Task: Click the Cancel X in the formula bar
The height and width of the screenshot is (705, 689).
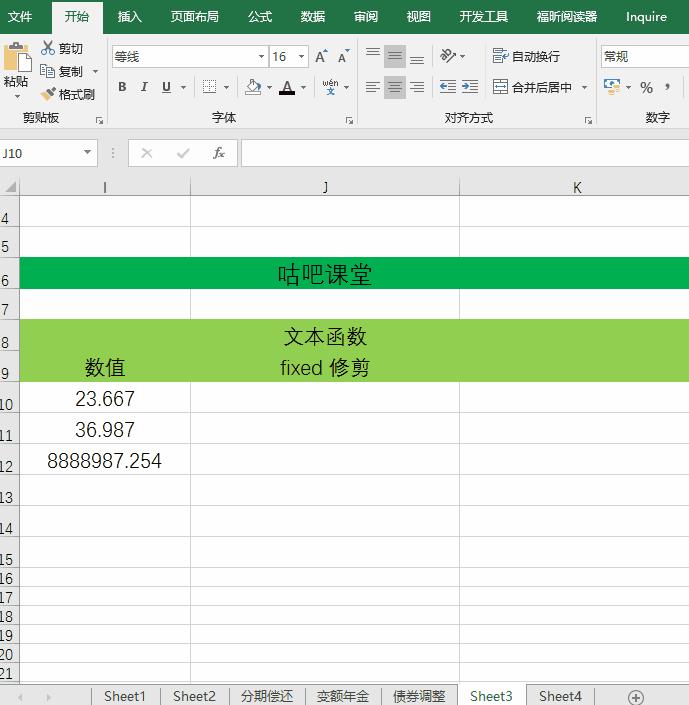Action: tap(147, 153)
